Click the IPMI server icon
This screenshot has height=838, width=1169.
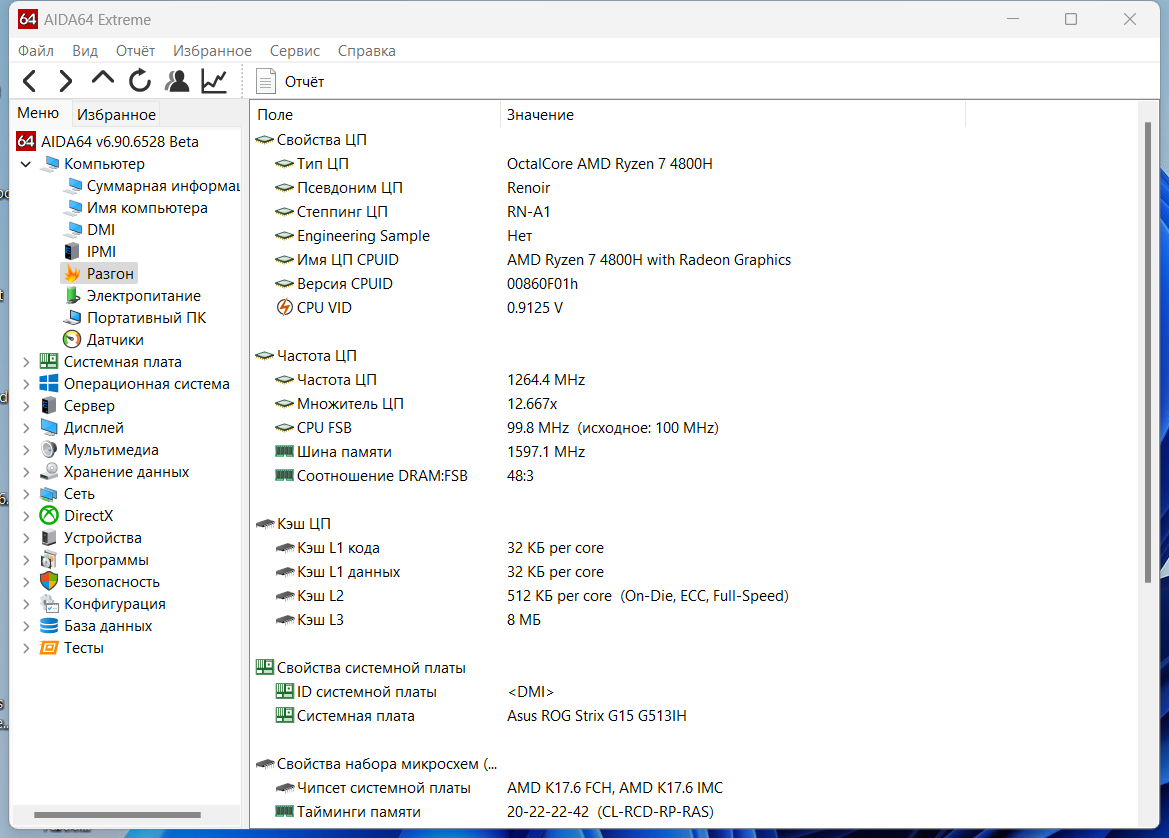[72, 251]
